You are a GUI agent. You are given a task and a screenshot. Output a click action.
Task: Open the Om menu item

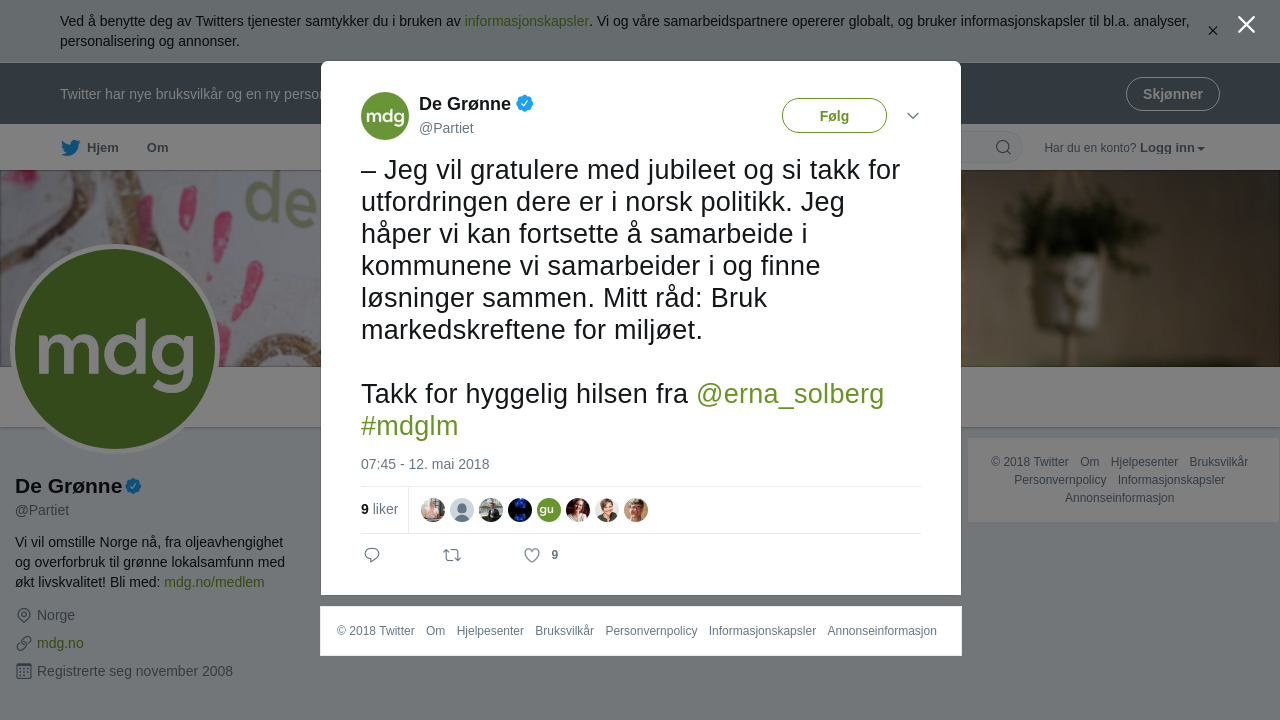click(x=157, y=148)
